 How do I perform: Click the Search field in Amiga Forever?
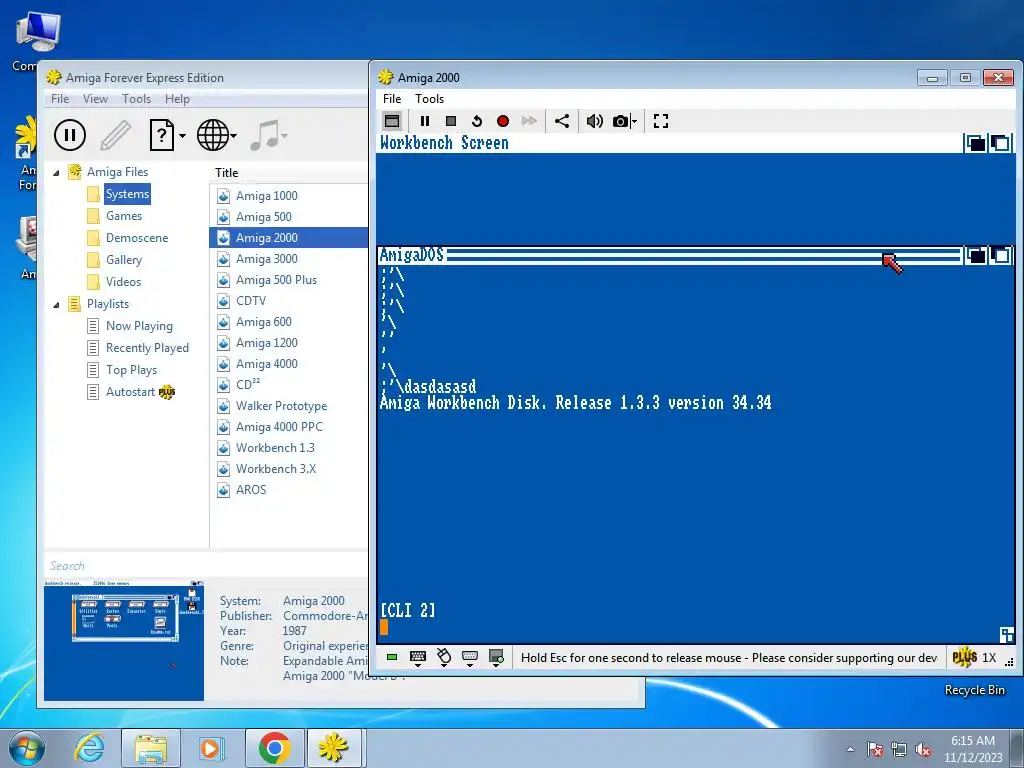tap(206, 566)
